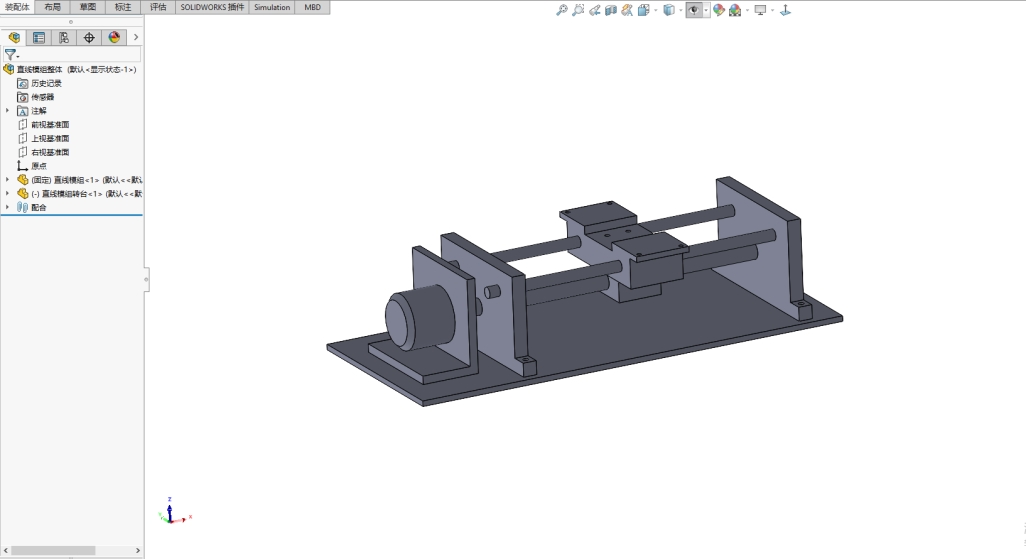
Task: Expand the 注解 folder in tree
Action: point(8,111)
